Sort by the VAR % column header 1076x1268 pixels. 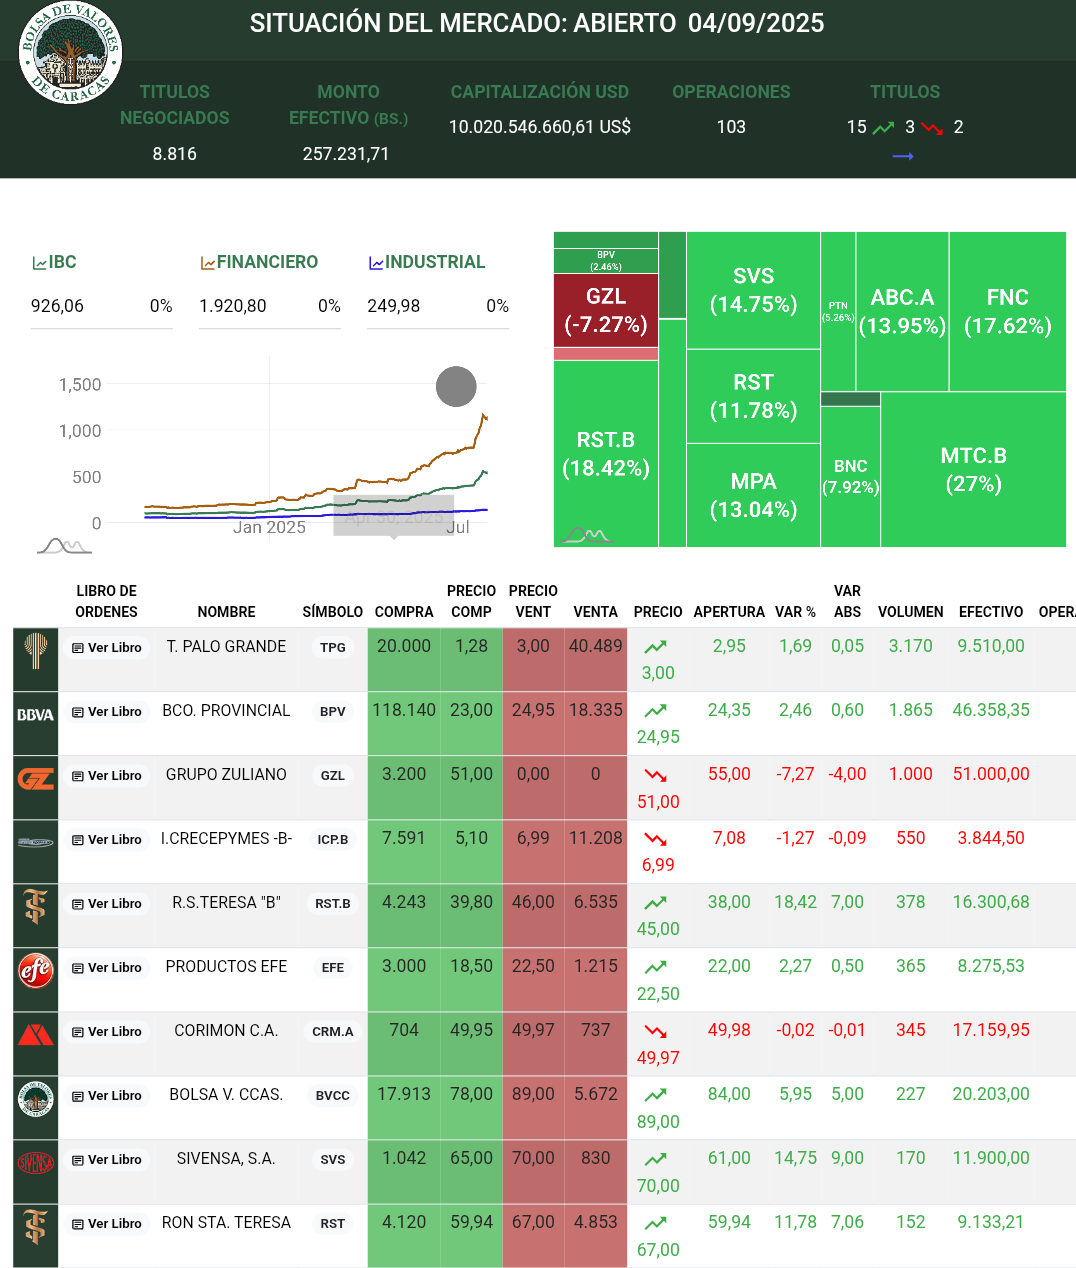(x=795, y=612)
